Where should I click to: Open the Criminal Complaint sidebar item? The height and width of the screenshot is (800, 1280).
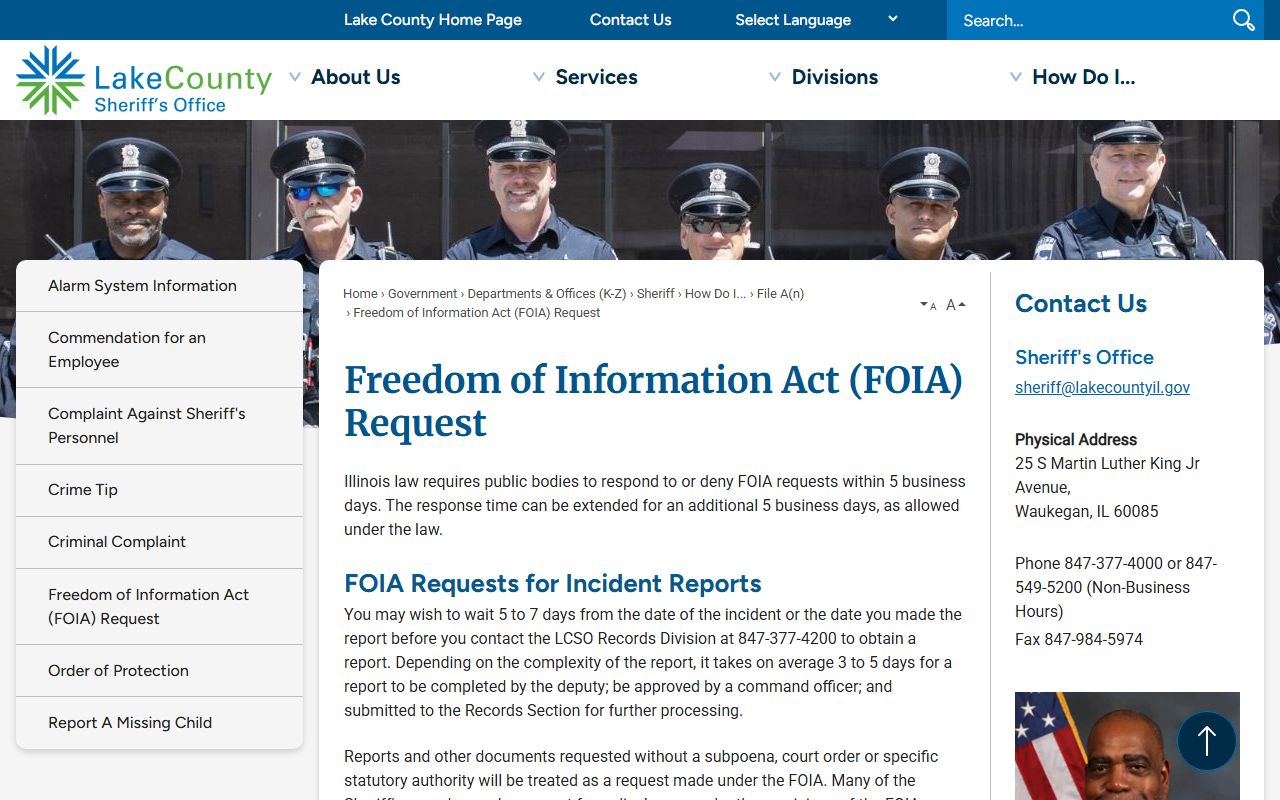(x=159, y=542)
